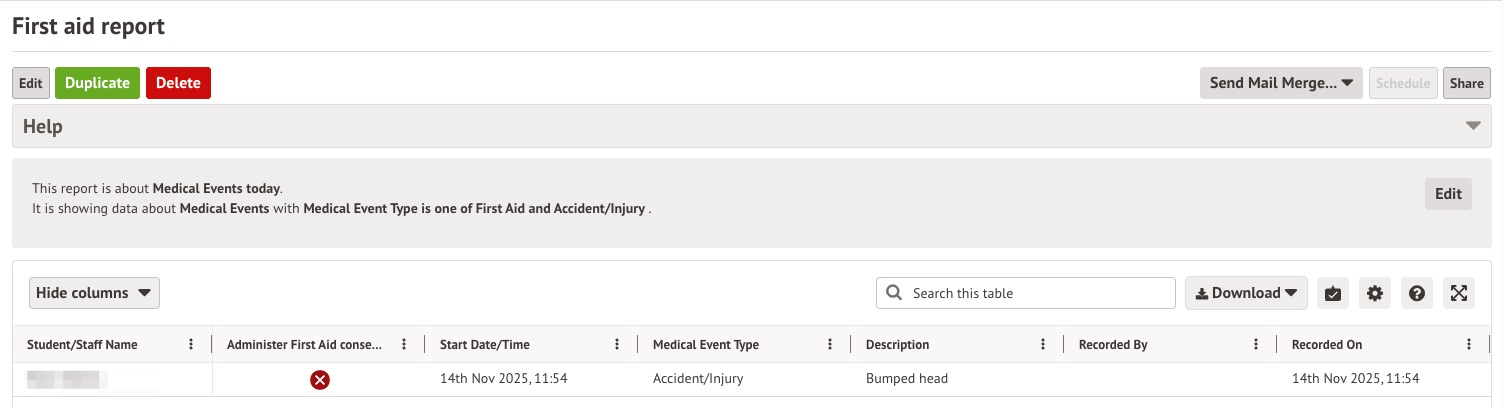Open the Send Mail Merge dropdown
The width and height of the screenshot is (1503, 407).
(x=1281, y=83)
